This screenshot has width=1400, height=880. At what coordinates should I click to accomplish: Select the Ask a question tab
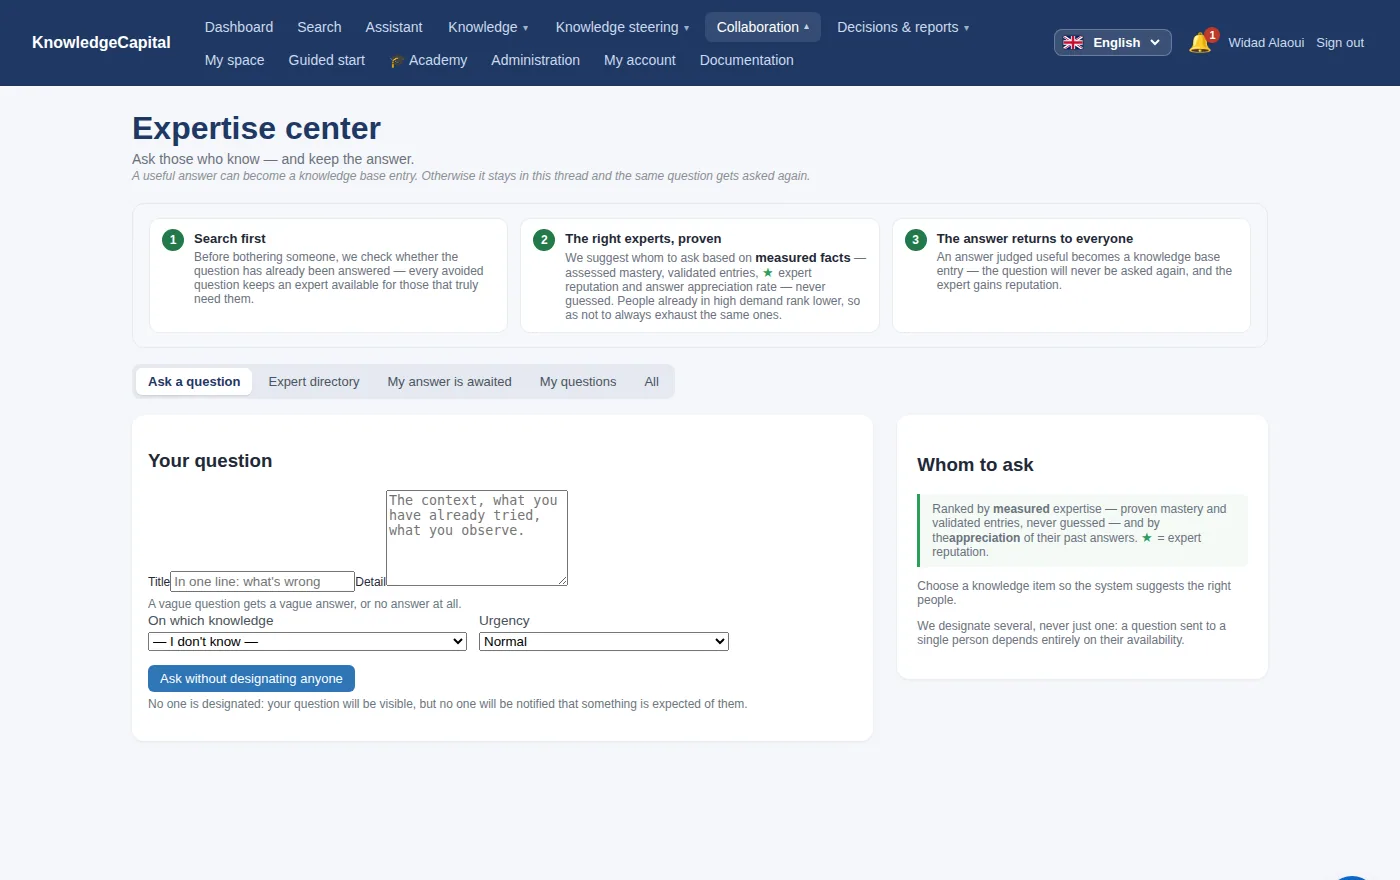coord(194,381)
